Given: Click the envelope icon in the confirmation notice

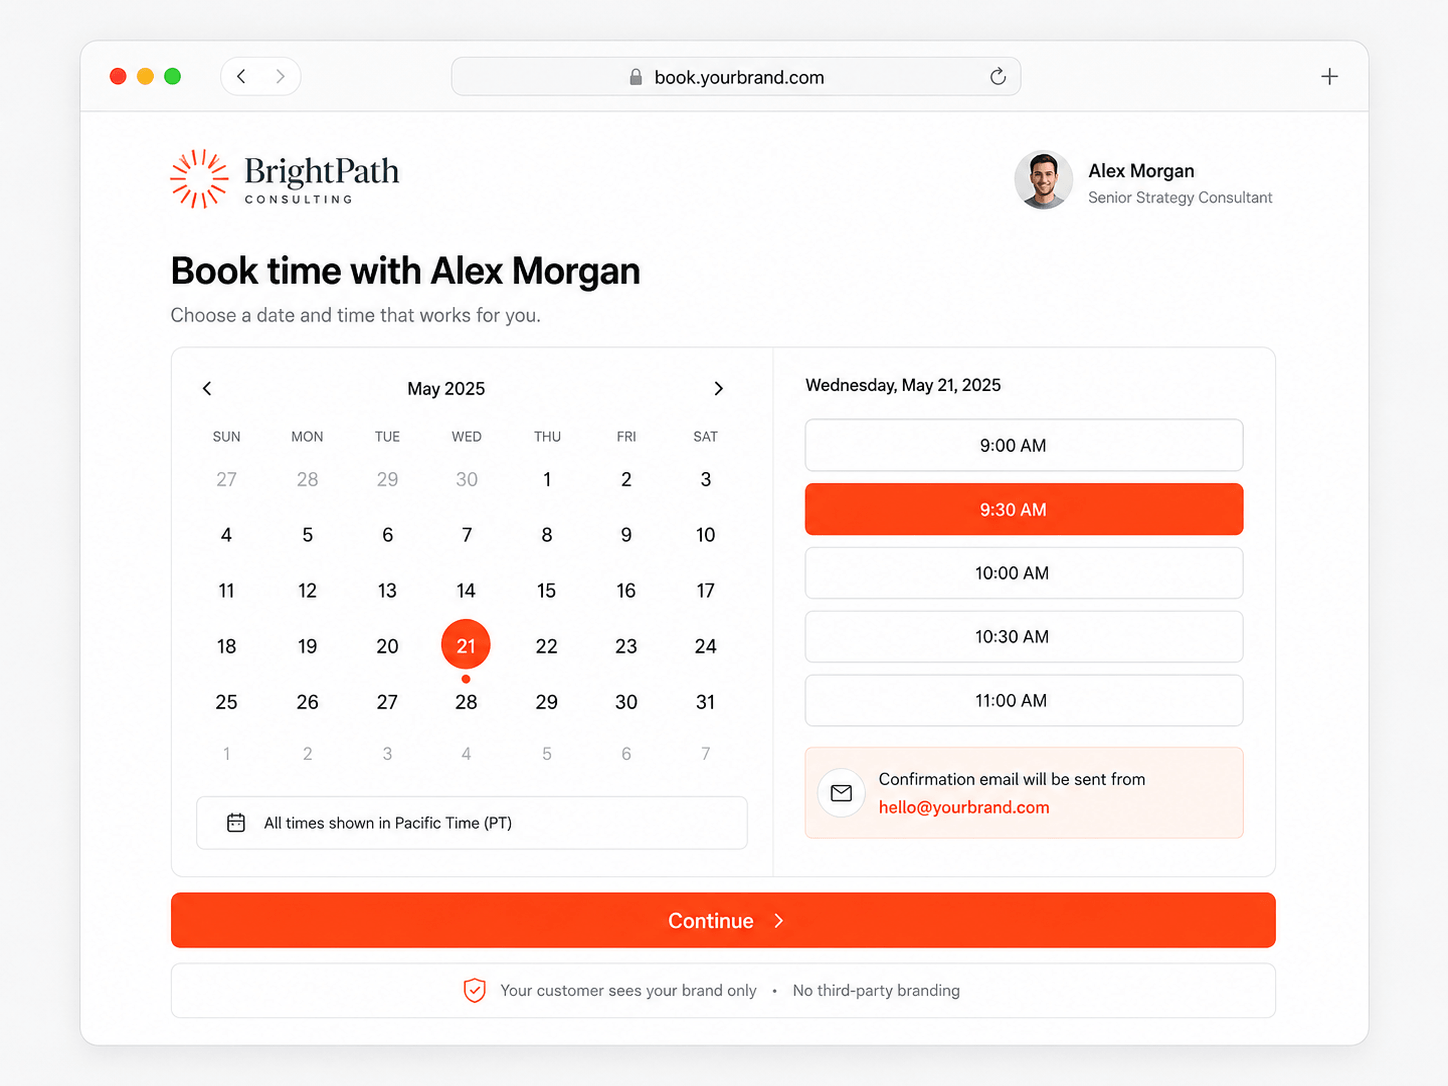Looking at the screenshot, I should (841, 793).
